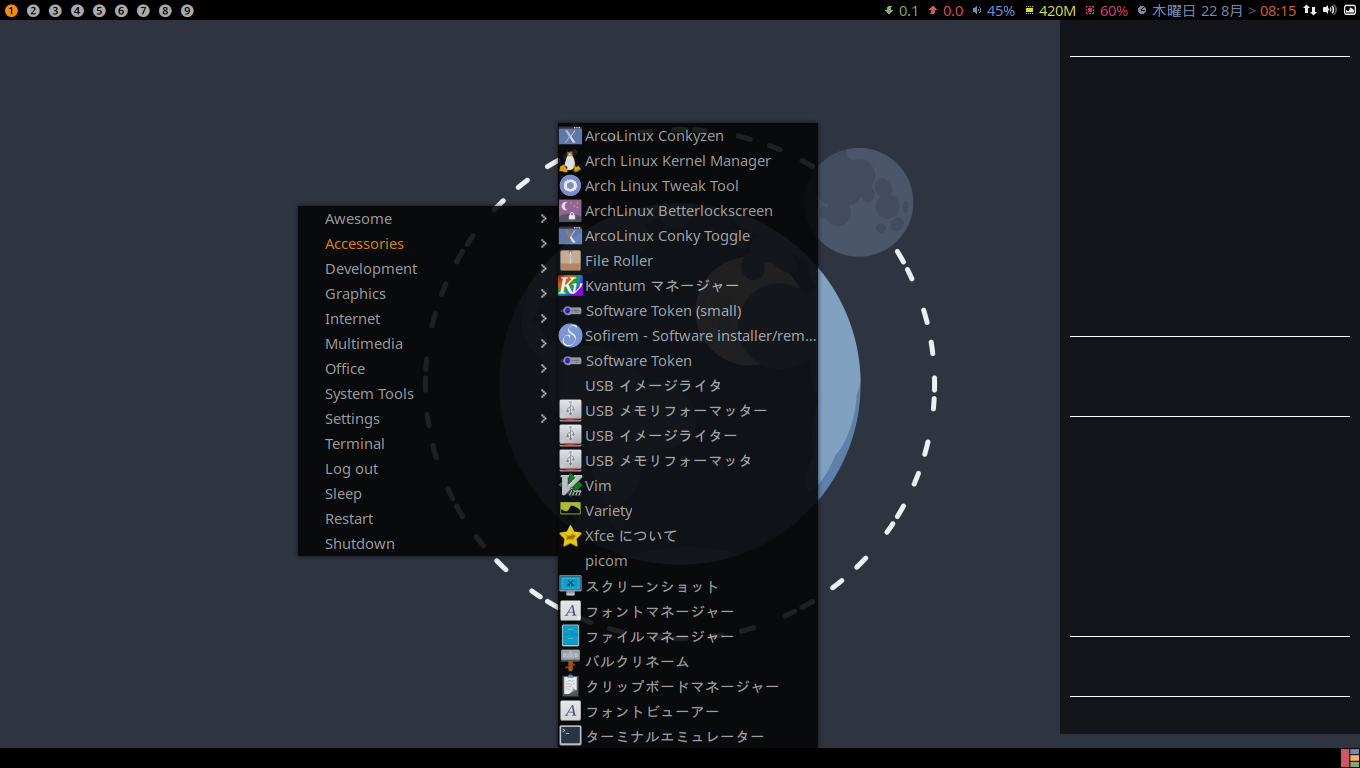Viewport: 1360px width, 768px height.
Task: Choose Shutdown from the menu
Action: click(359, 544)
